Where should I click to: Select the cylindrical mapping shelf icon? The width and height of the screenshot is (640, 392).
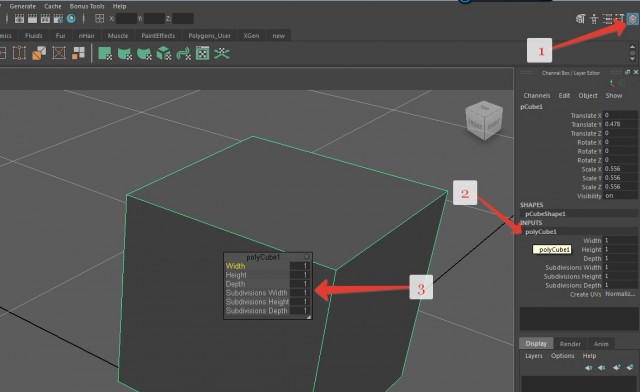124,53
